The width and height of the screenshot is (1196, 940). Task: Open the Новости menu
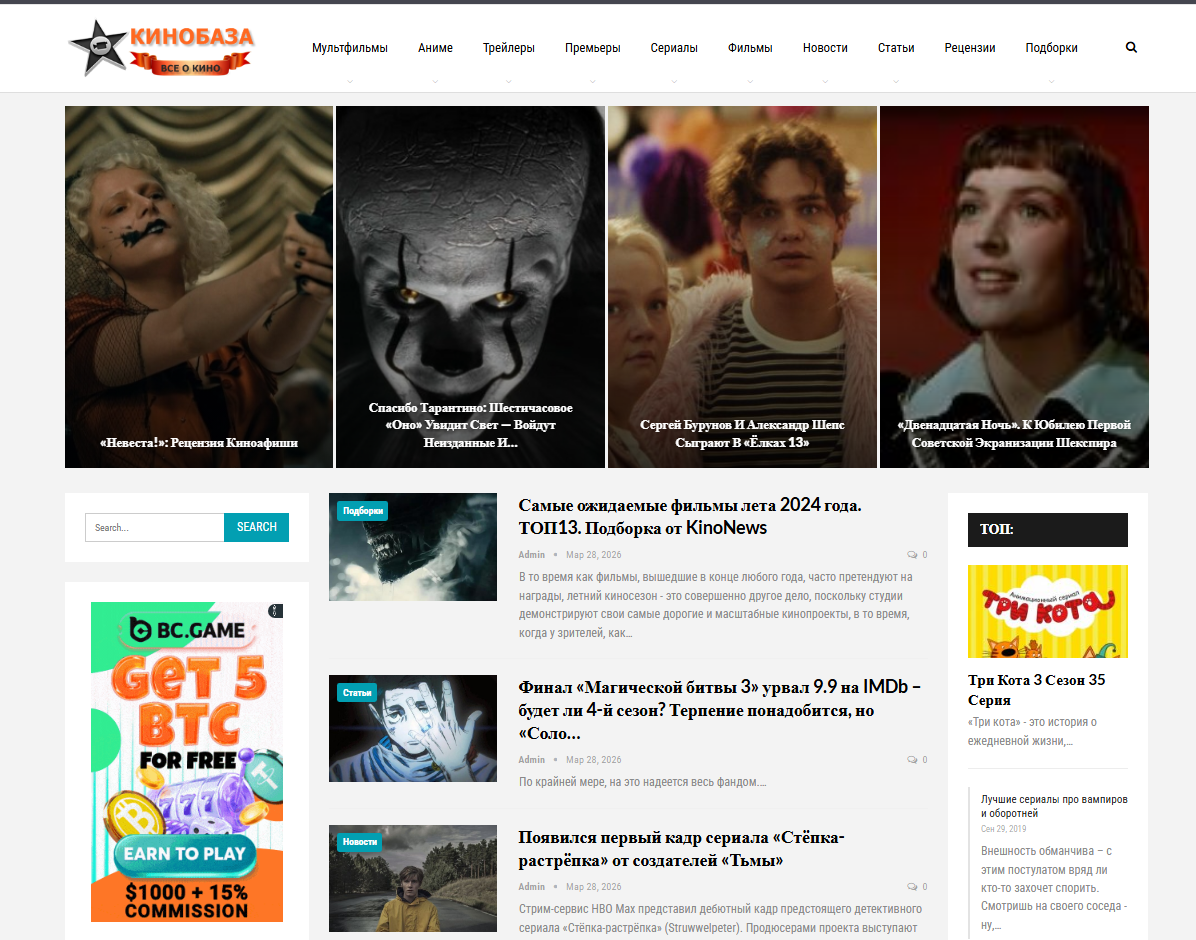[x=825, y=47]
